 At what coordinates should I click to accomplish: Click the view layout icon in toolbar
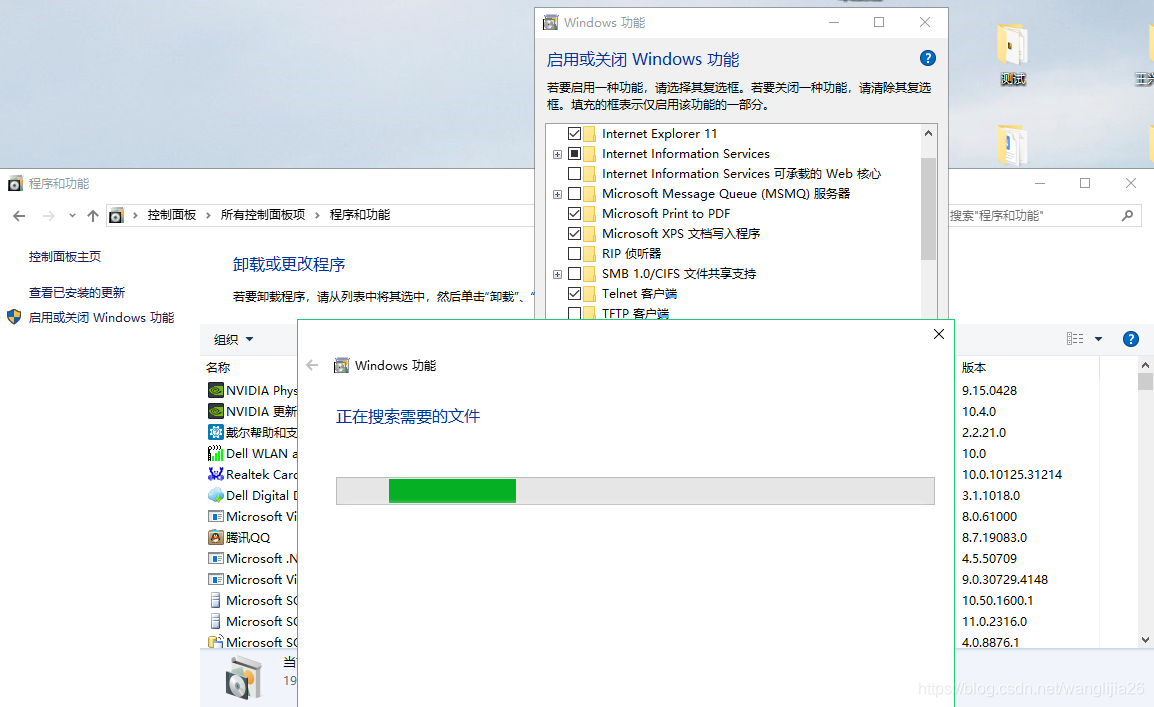point(1075,338)
